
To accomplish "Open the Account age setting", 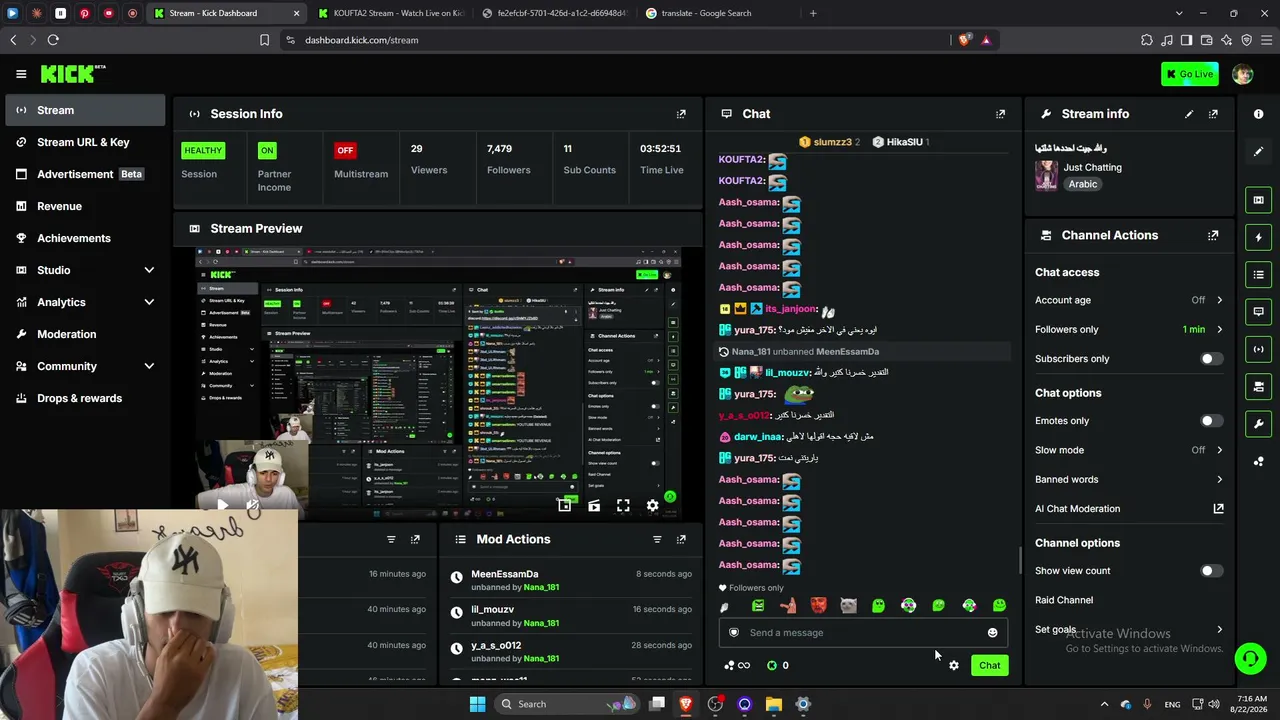I will pyautogui.click(x=1129, y=300).
